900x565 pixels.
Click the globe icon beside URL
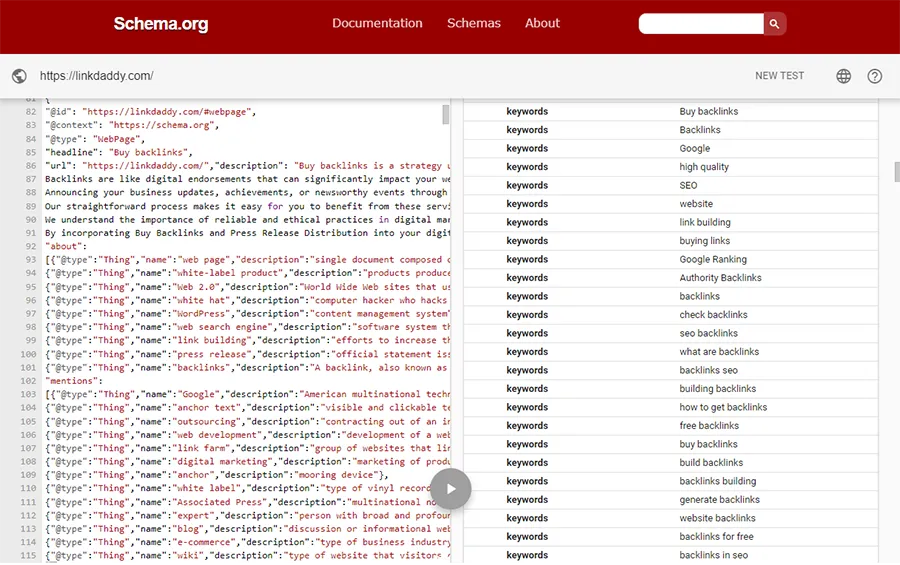click(x=20, y=76)
